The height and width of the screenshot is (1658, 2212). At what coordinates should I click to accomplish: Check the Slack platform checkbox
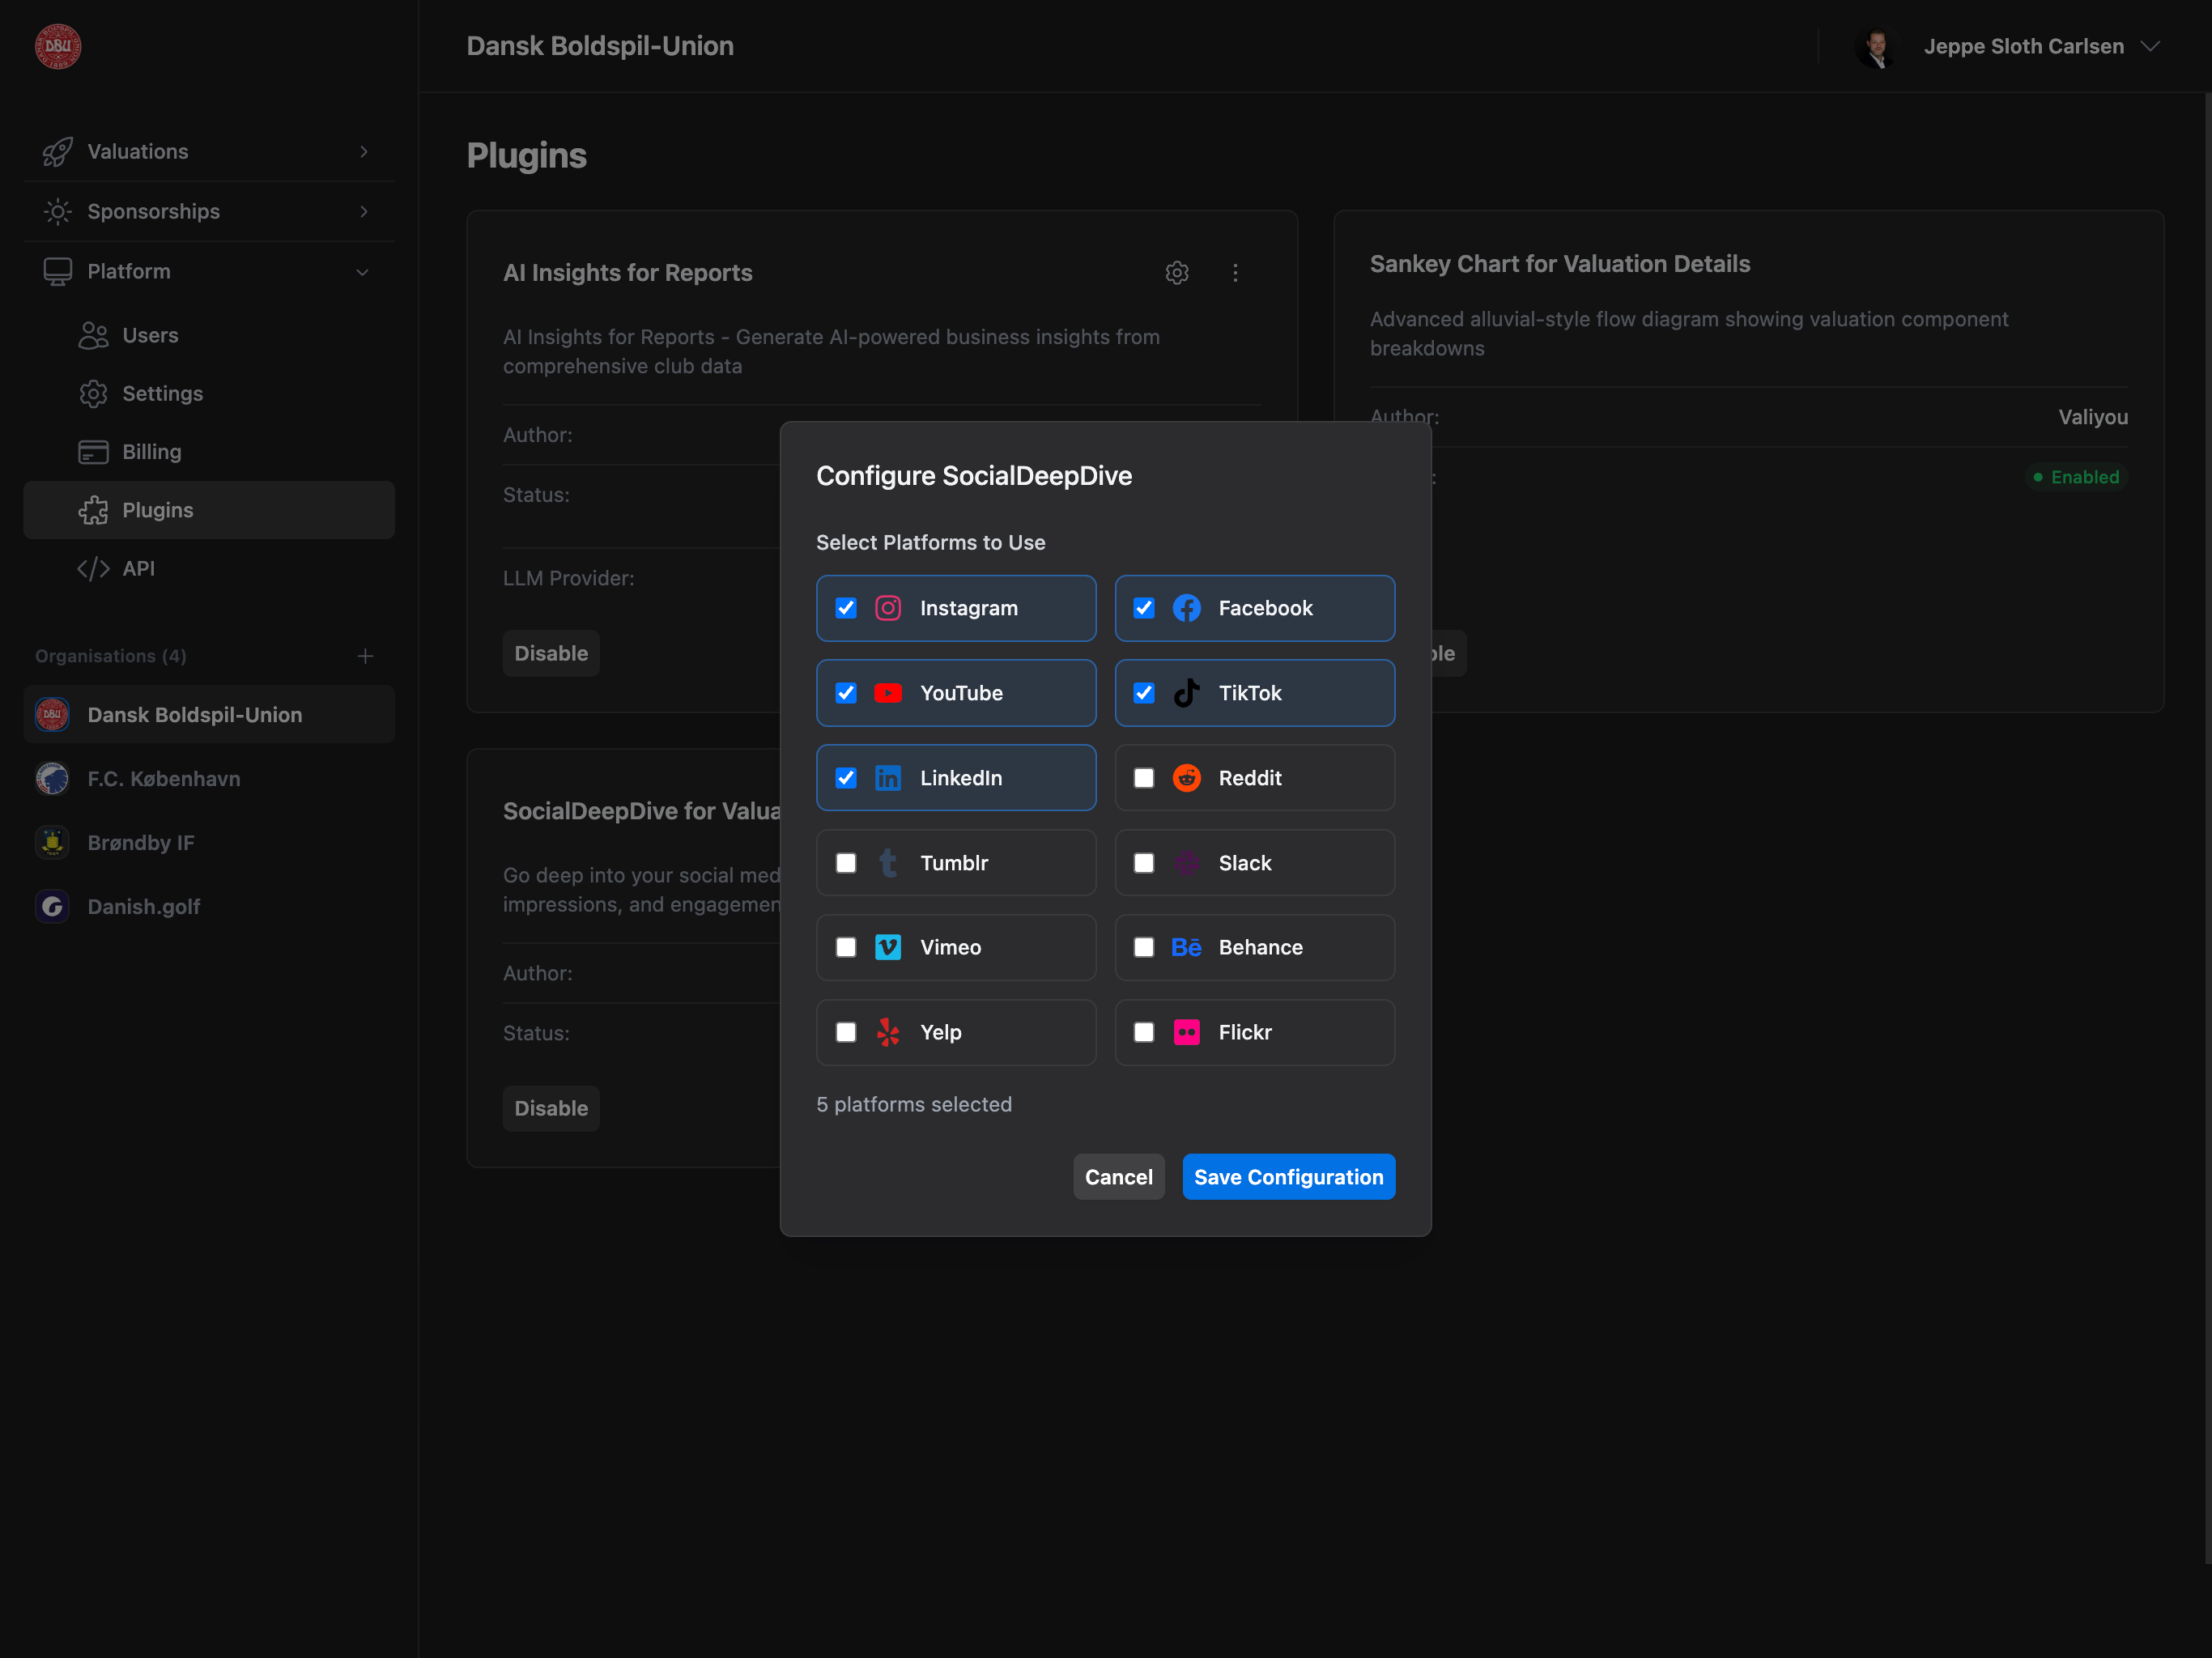[x=1144, y=862]
